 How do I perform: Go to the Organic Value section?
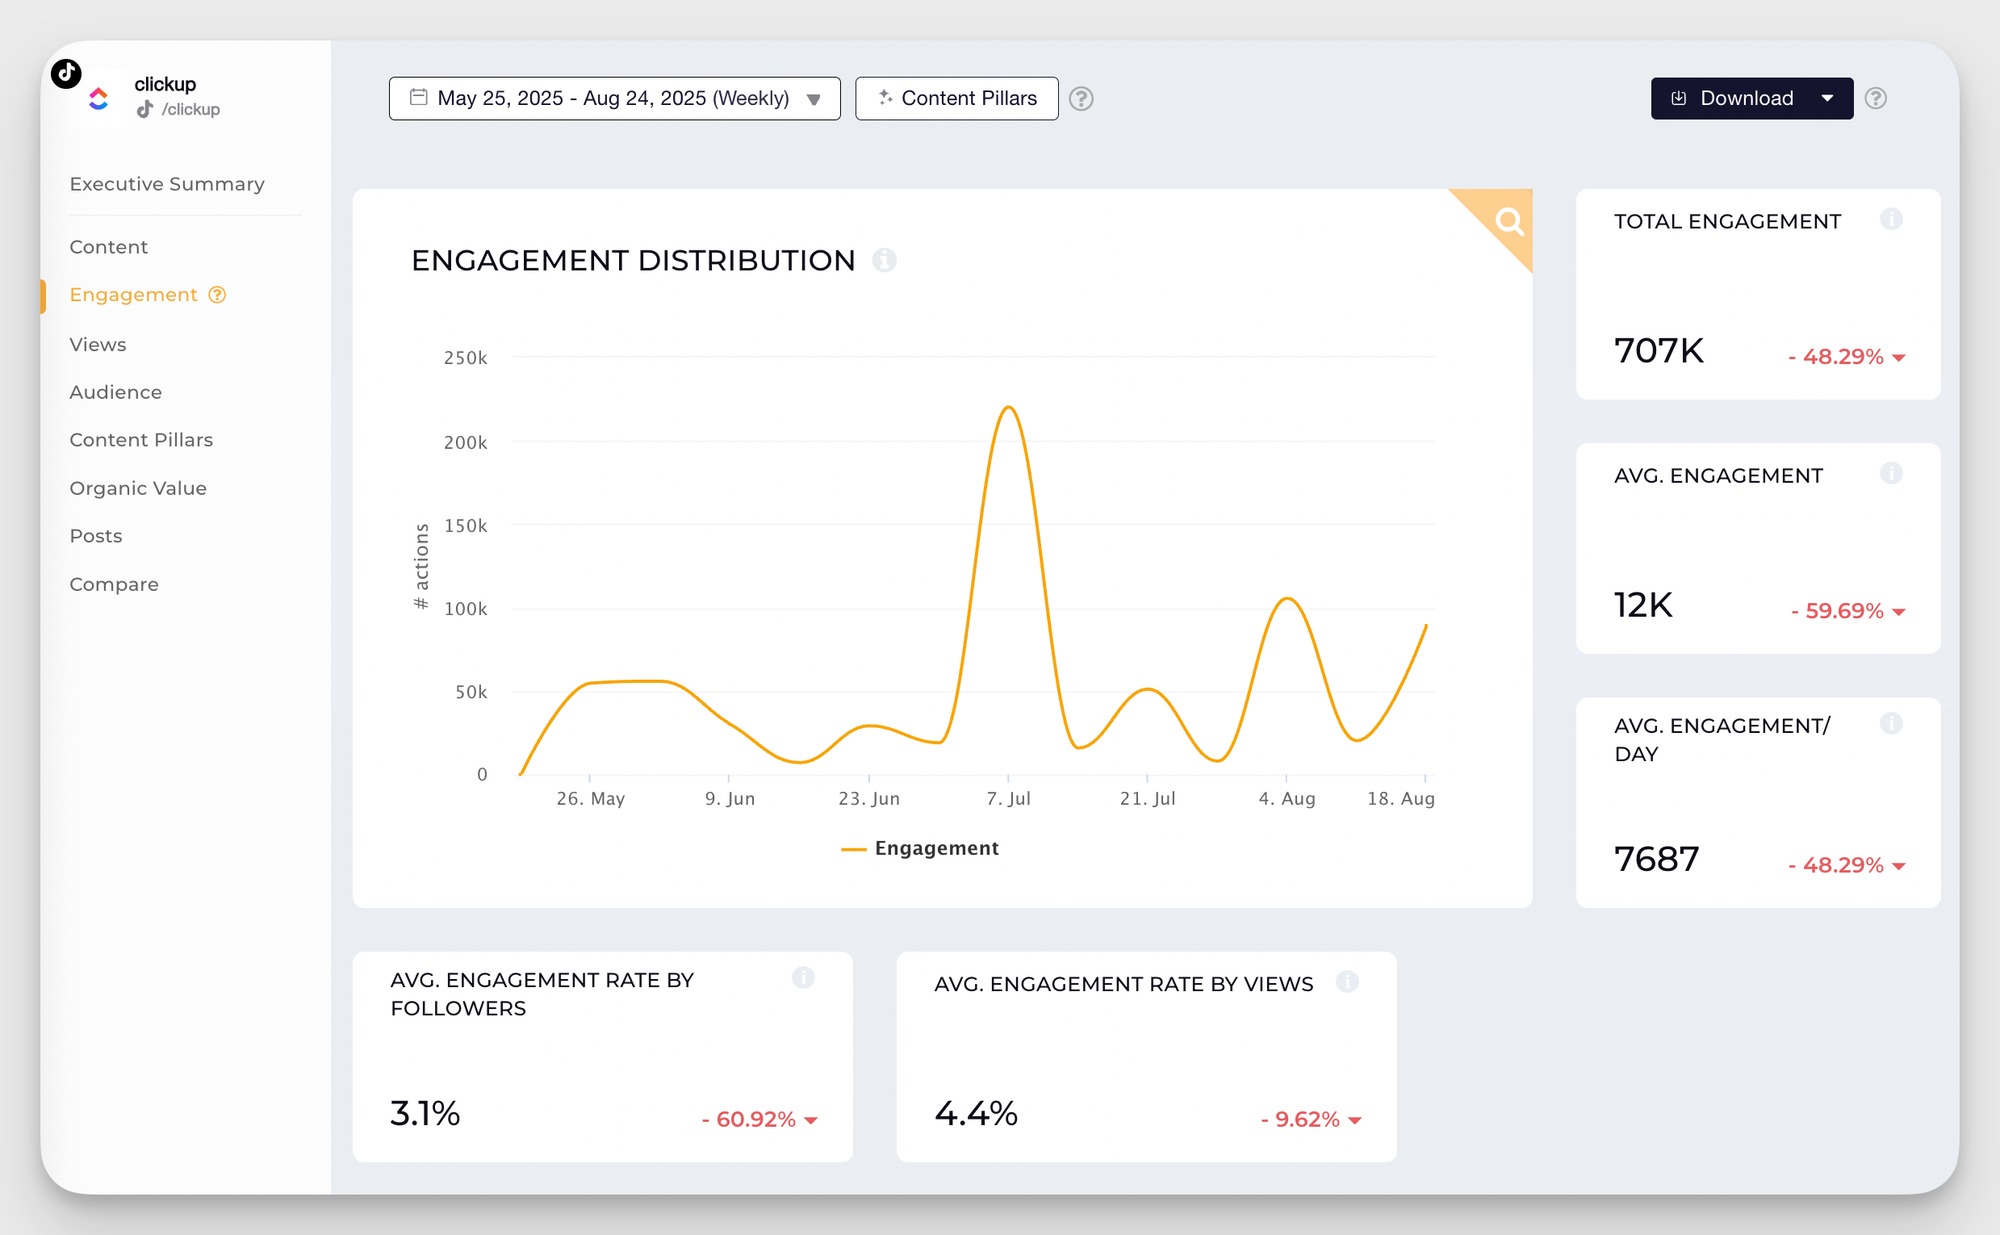138,488
